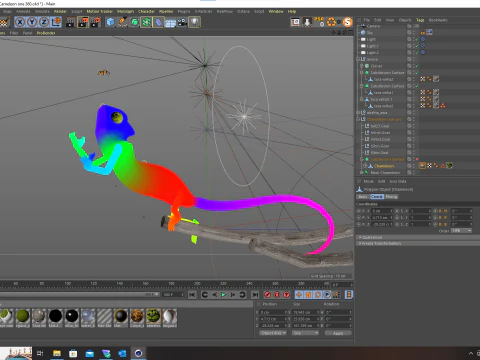Open the Object (Rel) dropdown
Screen dimensions: 480x360
(273, 333)
